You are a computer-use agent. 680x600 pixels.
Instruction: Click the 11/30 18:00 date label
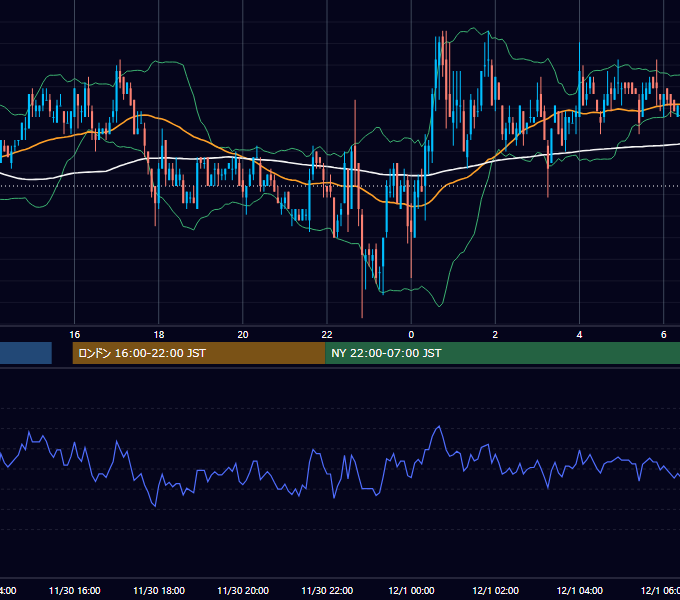pos(159,590)
